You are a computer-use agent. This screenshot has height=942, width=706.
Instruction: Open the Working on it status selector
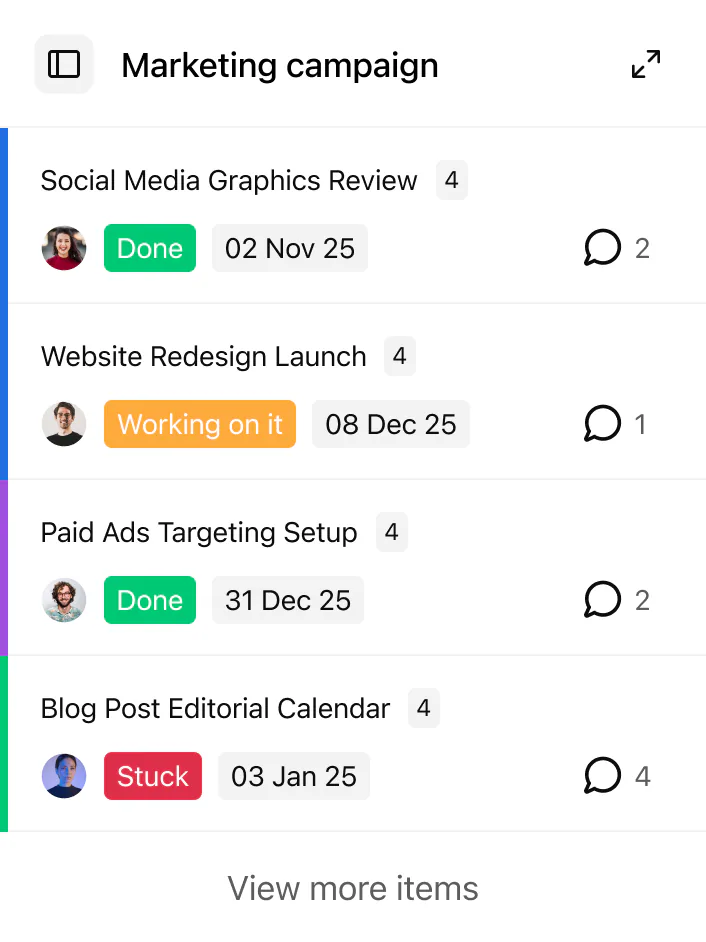pyautogui.click(x=199, y=423)
